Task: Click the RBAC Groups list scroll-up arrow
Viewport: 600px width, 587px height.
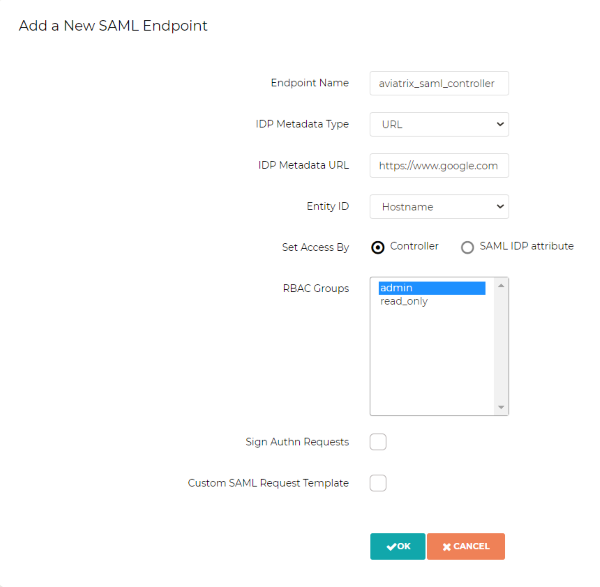Action: [502, 285]
